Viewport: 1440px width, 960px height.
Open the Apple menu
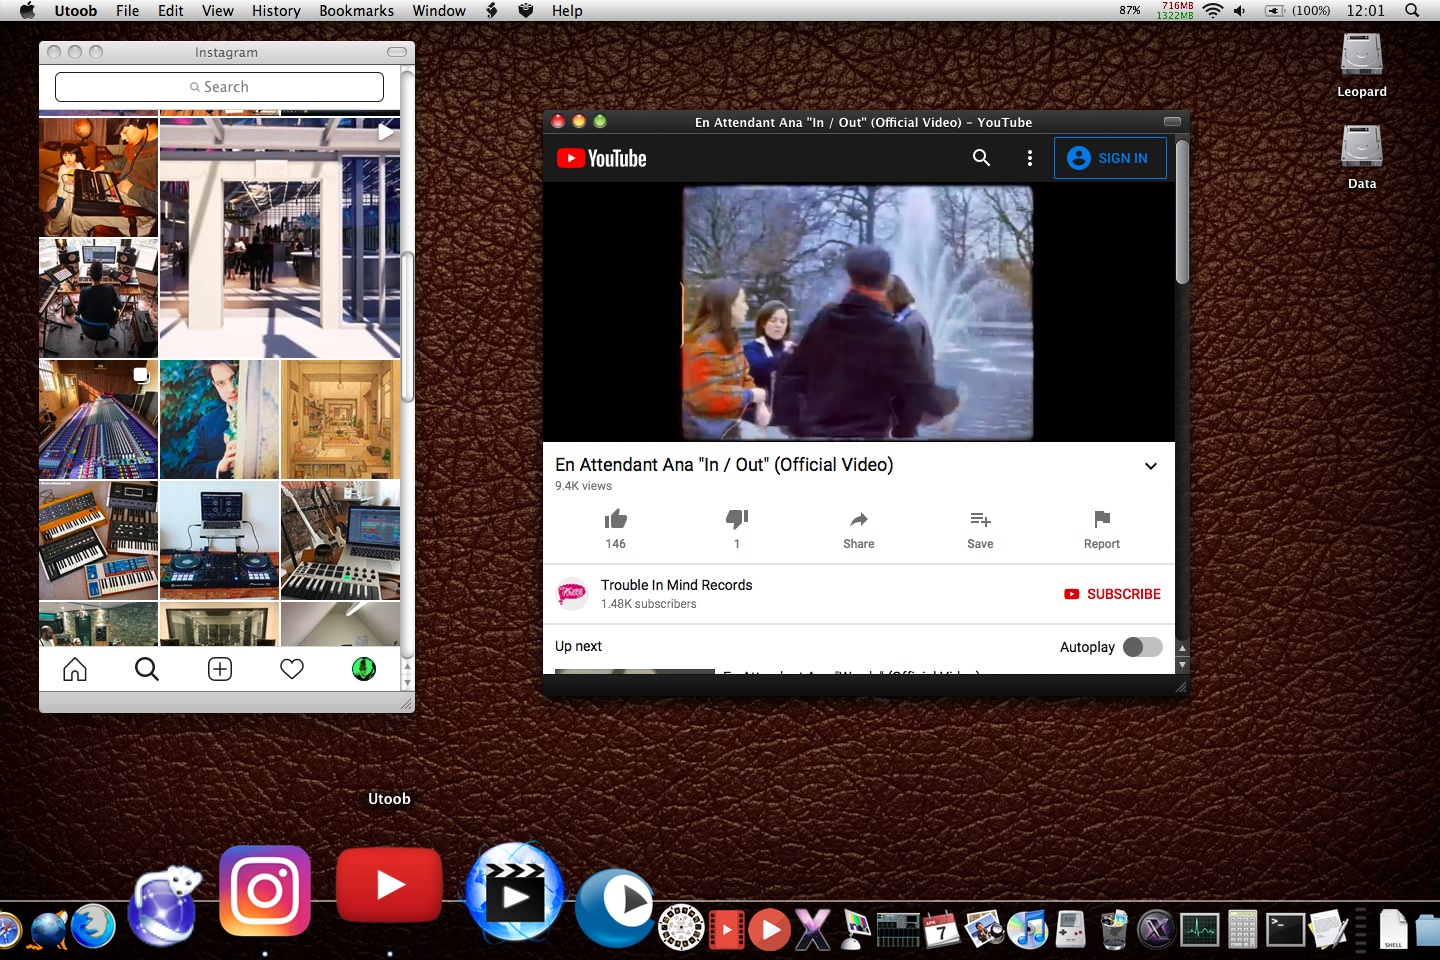(27, 11)
